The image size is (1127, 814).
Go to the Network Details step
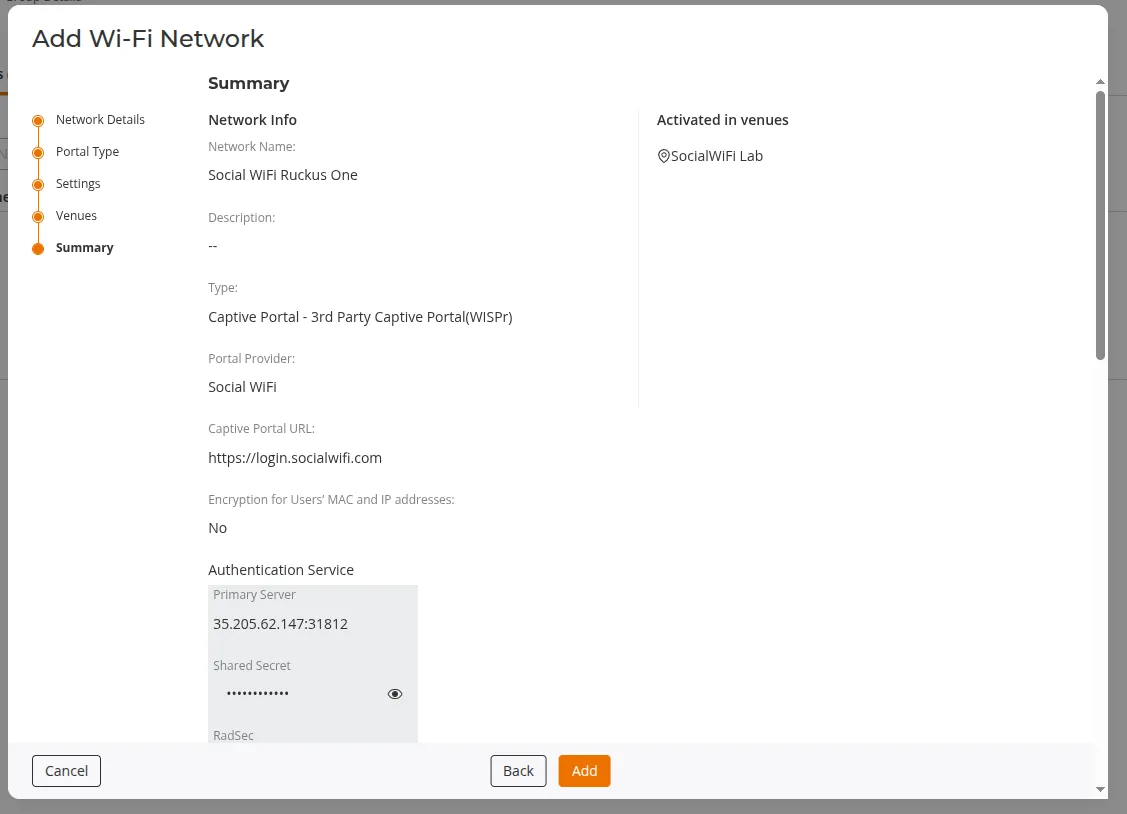[x=100, y=120]
